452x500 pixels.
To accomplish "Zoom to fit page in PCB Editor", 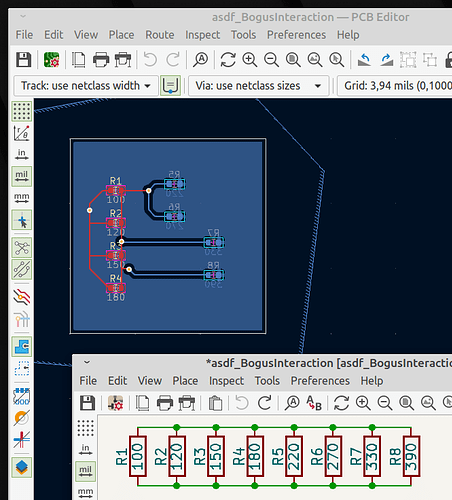I will click(293, 60).
